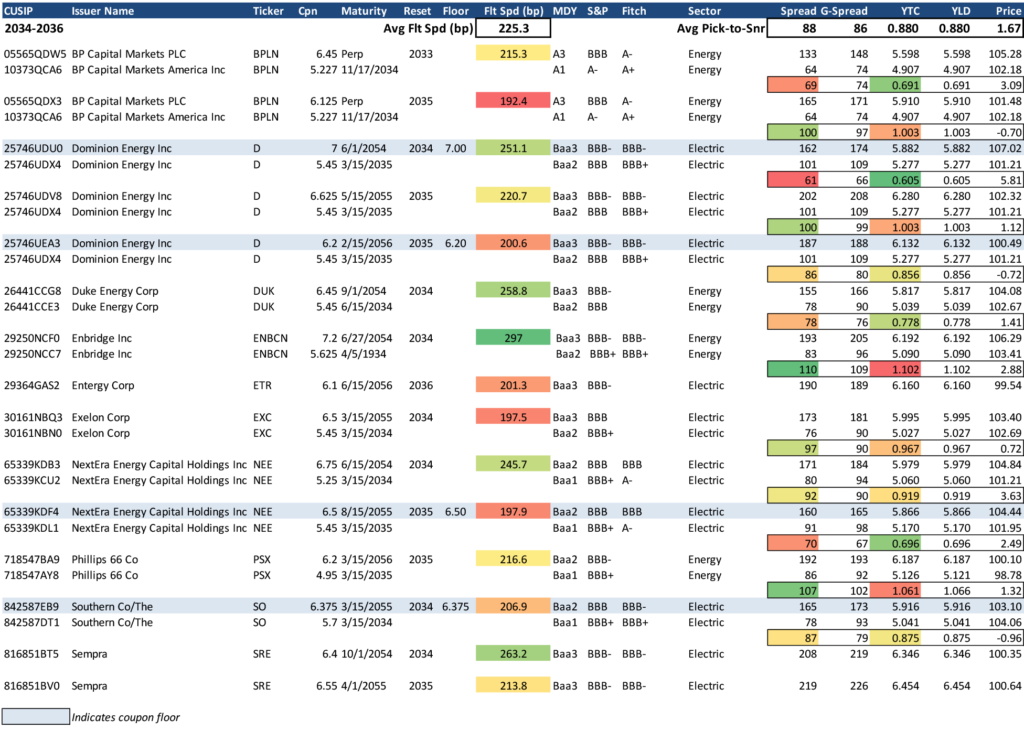
Task: Click CUSIP 29250NCF0 for Enbridge
Action: 34,338
